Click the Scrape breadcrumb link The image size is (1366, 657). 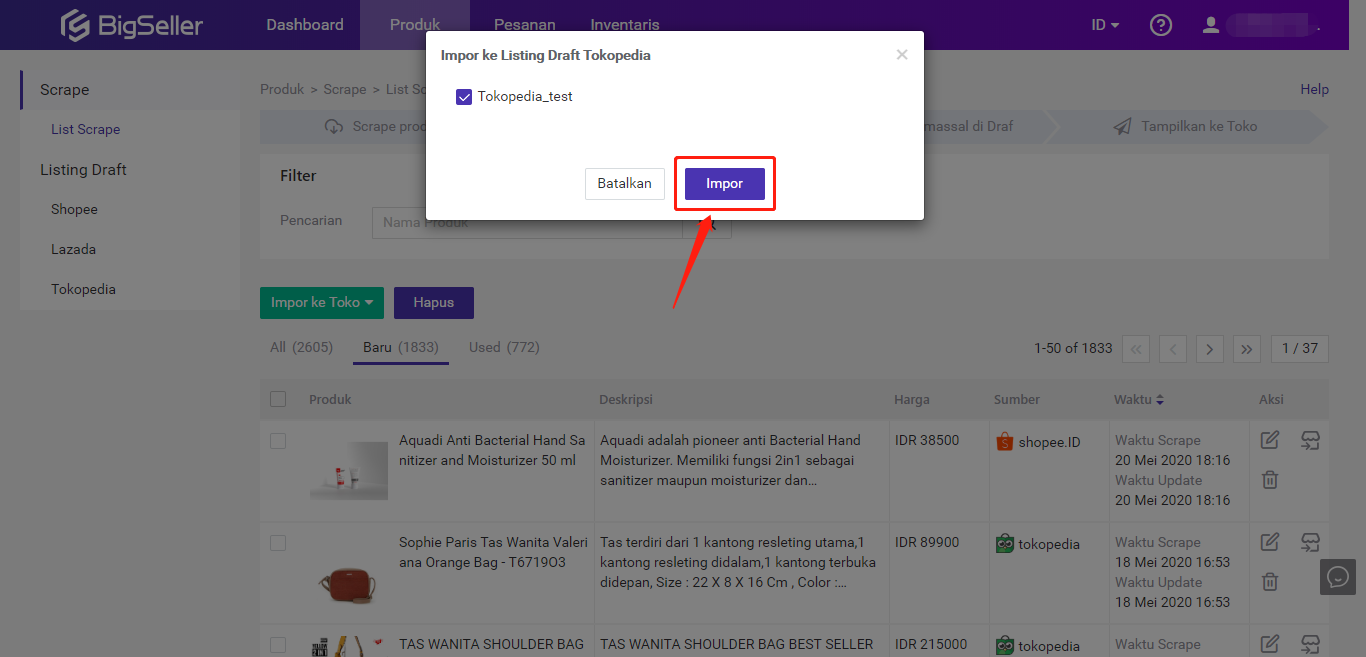click(345, 90)
